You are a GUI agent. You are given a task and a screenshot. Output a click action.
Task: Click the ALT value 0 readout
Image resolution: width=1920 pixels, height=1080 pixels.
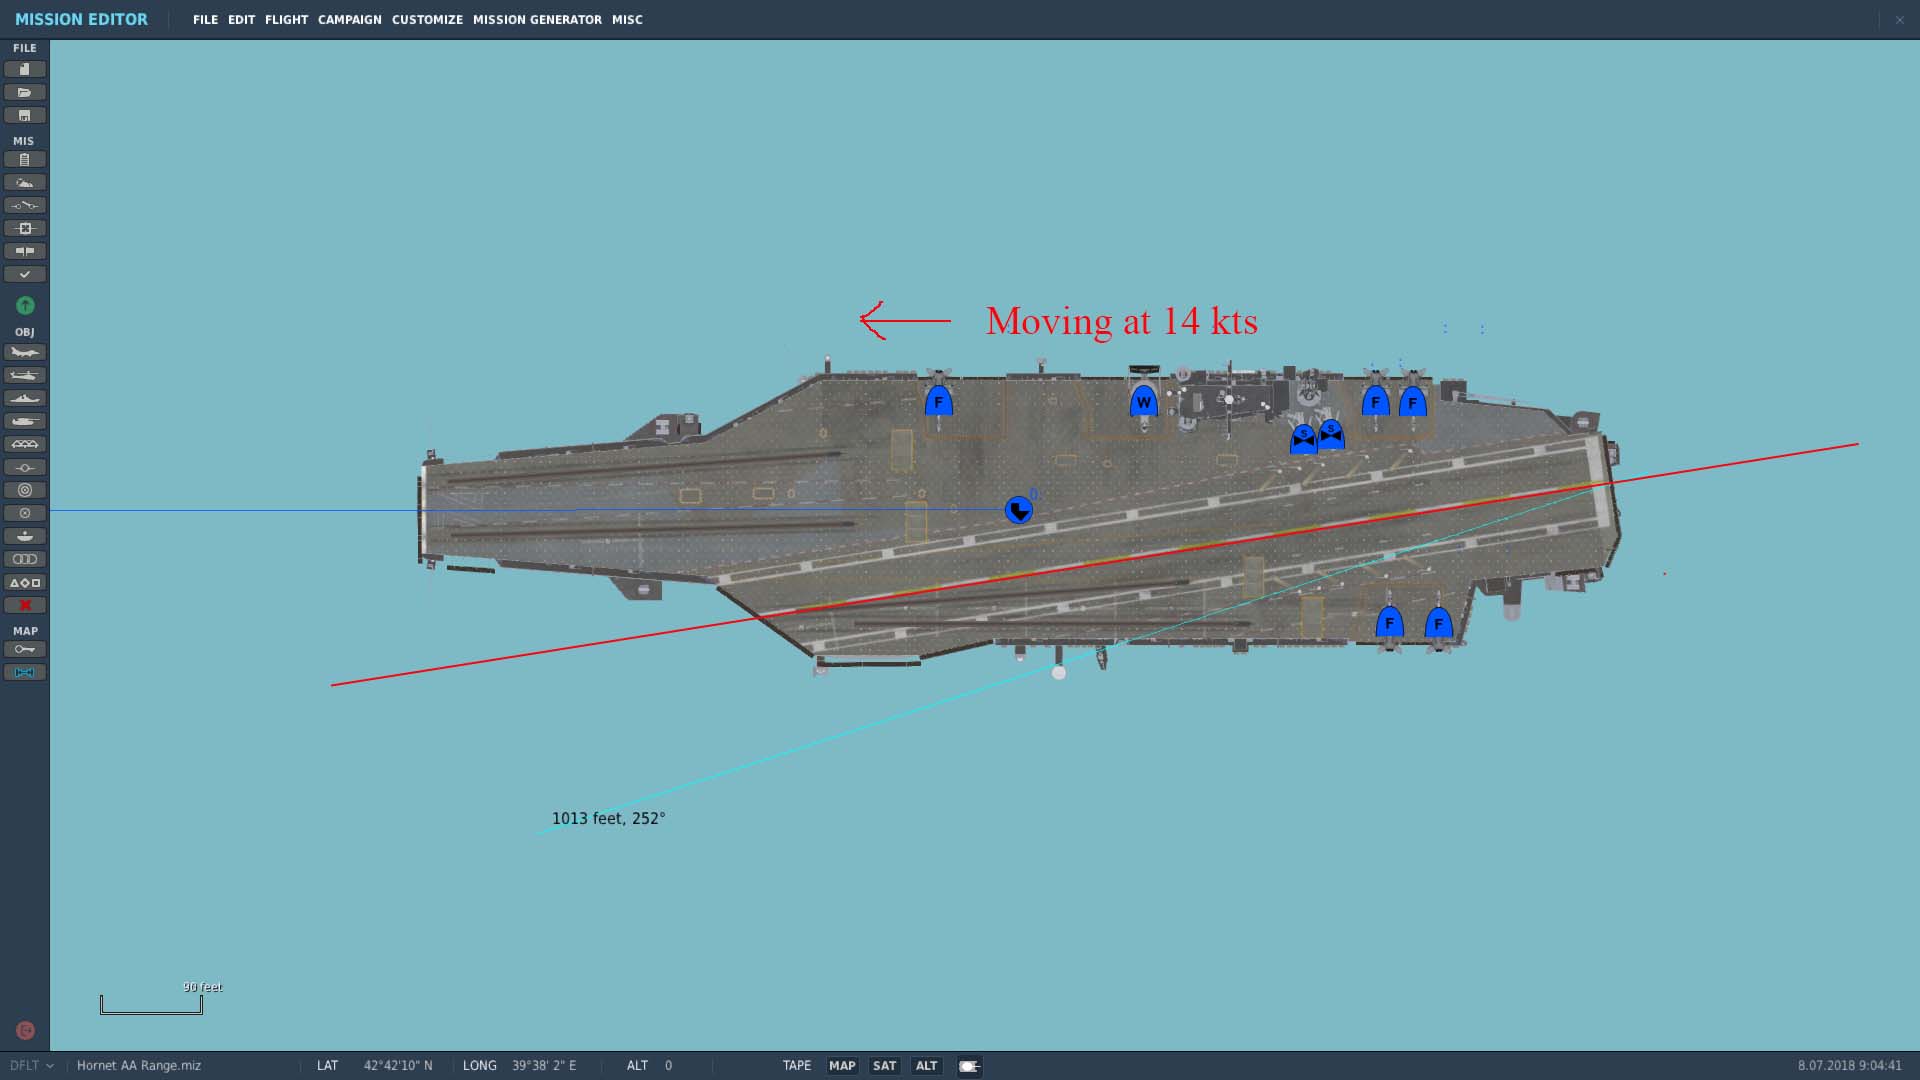coord(668,1066)
